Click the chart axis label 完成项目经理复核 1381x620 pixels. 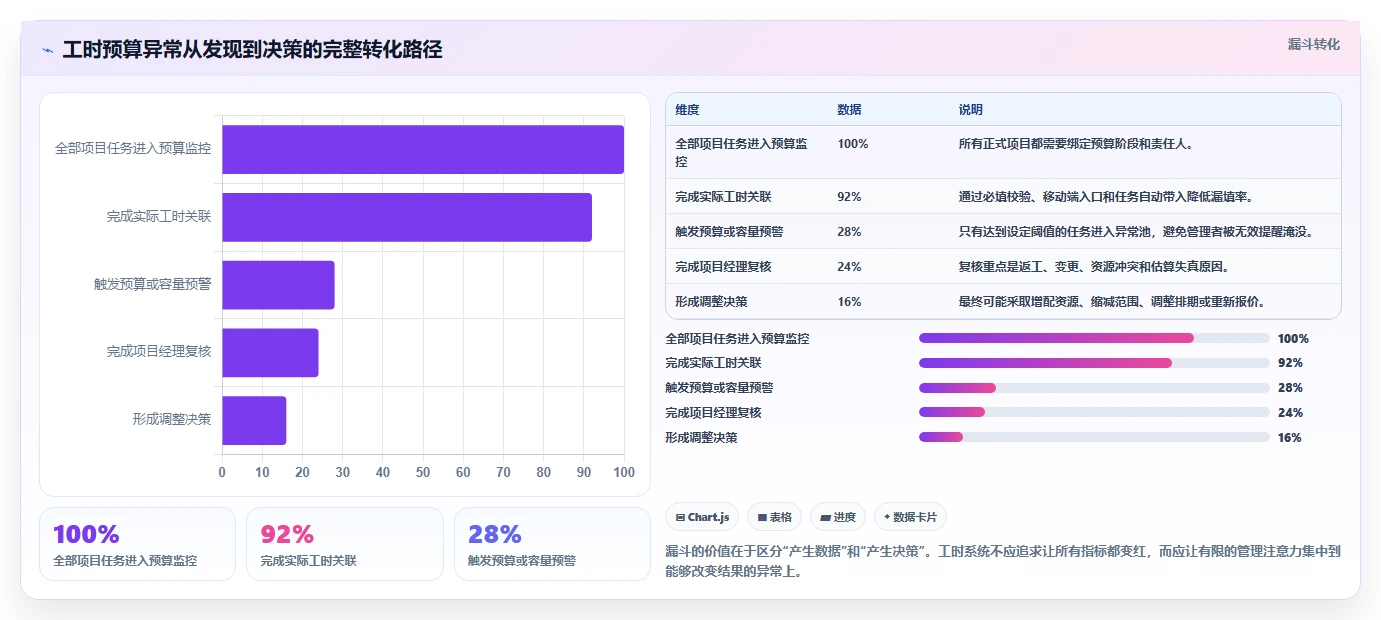pyautogui.click(x=159, y=352)
